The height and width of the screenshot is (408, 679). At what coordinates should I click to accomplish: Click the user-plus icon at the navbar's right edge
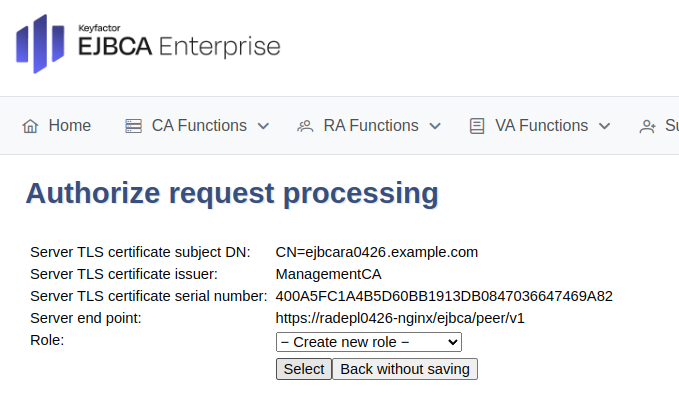(x=647, y=126)
